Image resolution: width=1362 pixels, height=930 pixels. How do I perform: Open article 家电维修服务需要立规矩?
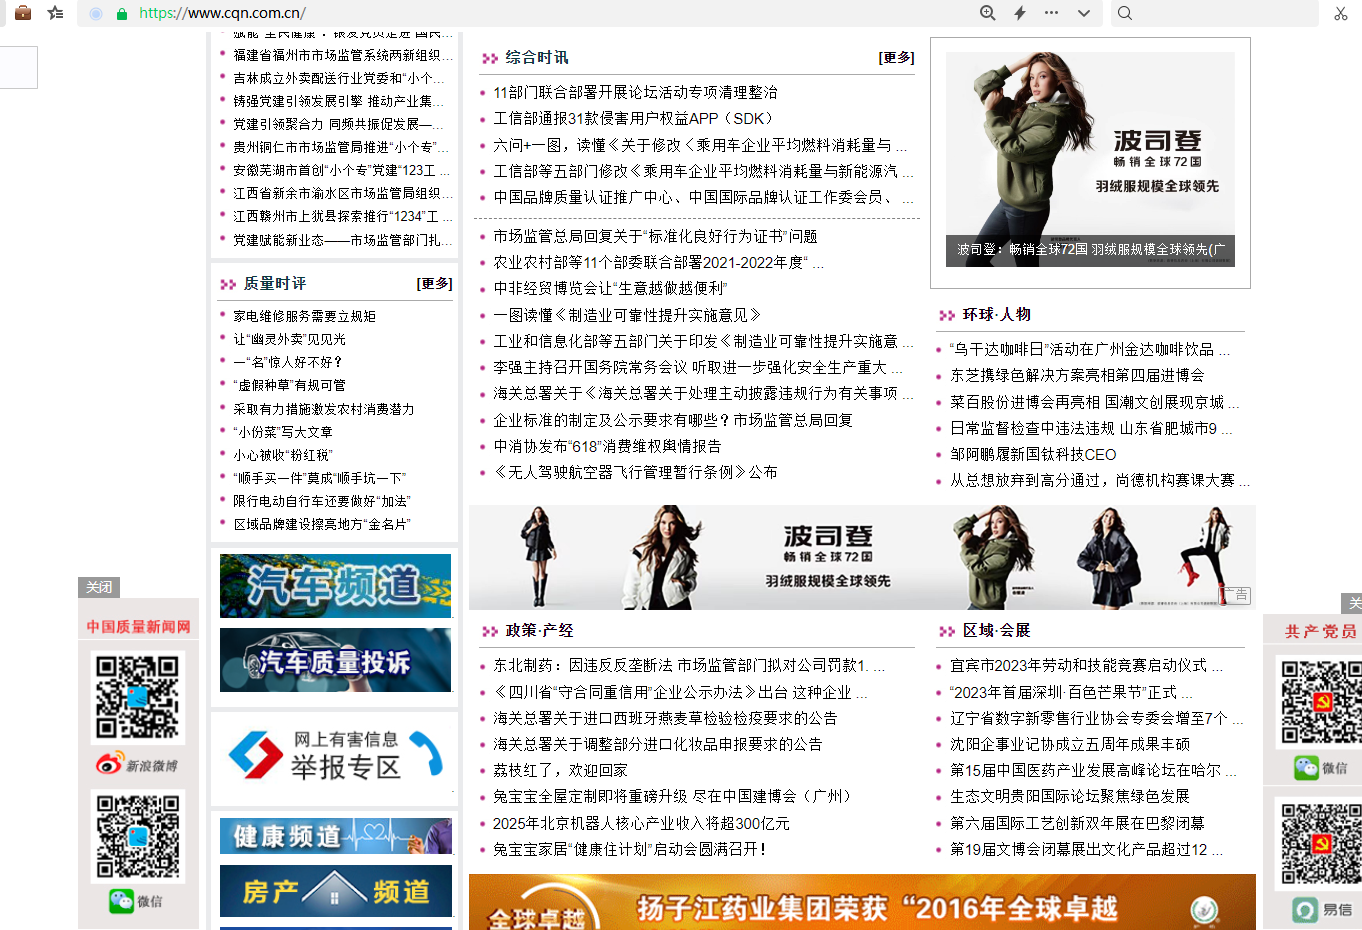[304, 316]
